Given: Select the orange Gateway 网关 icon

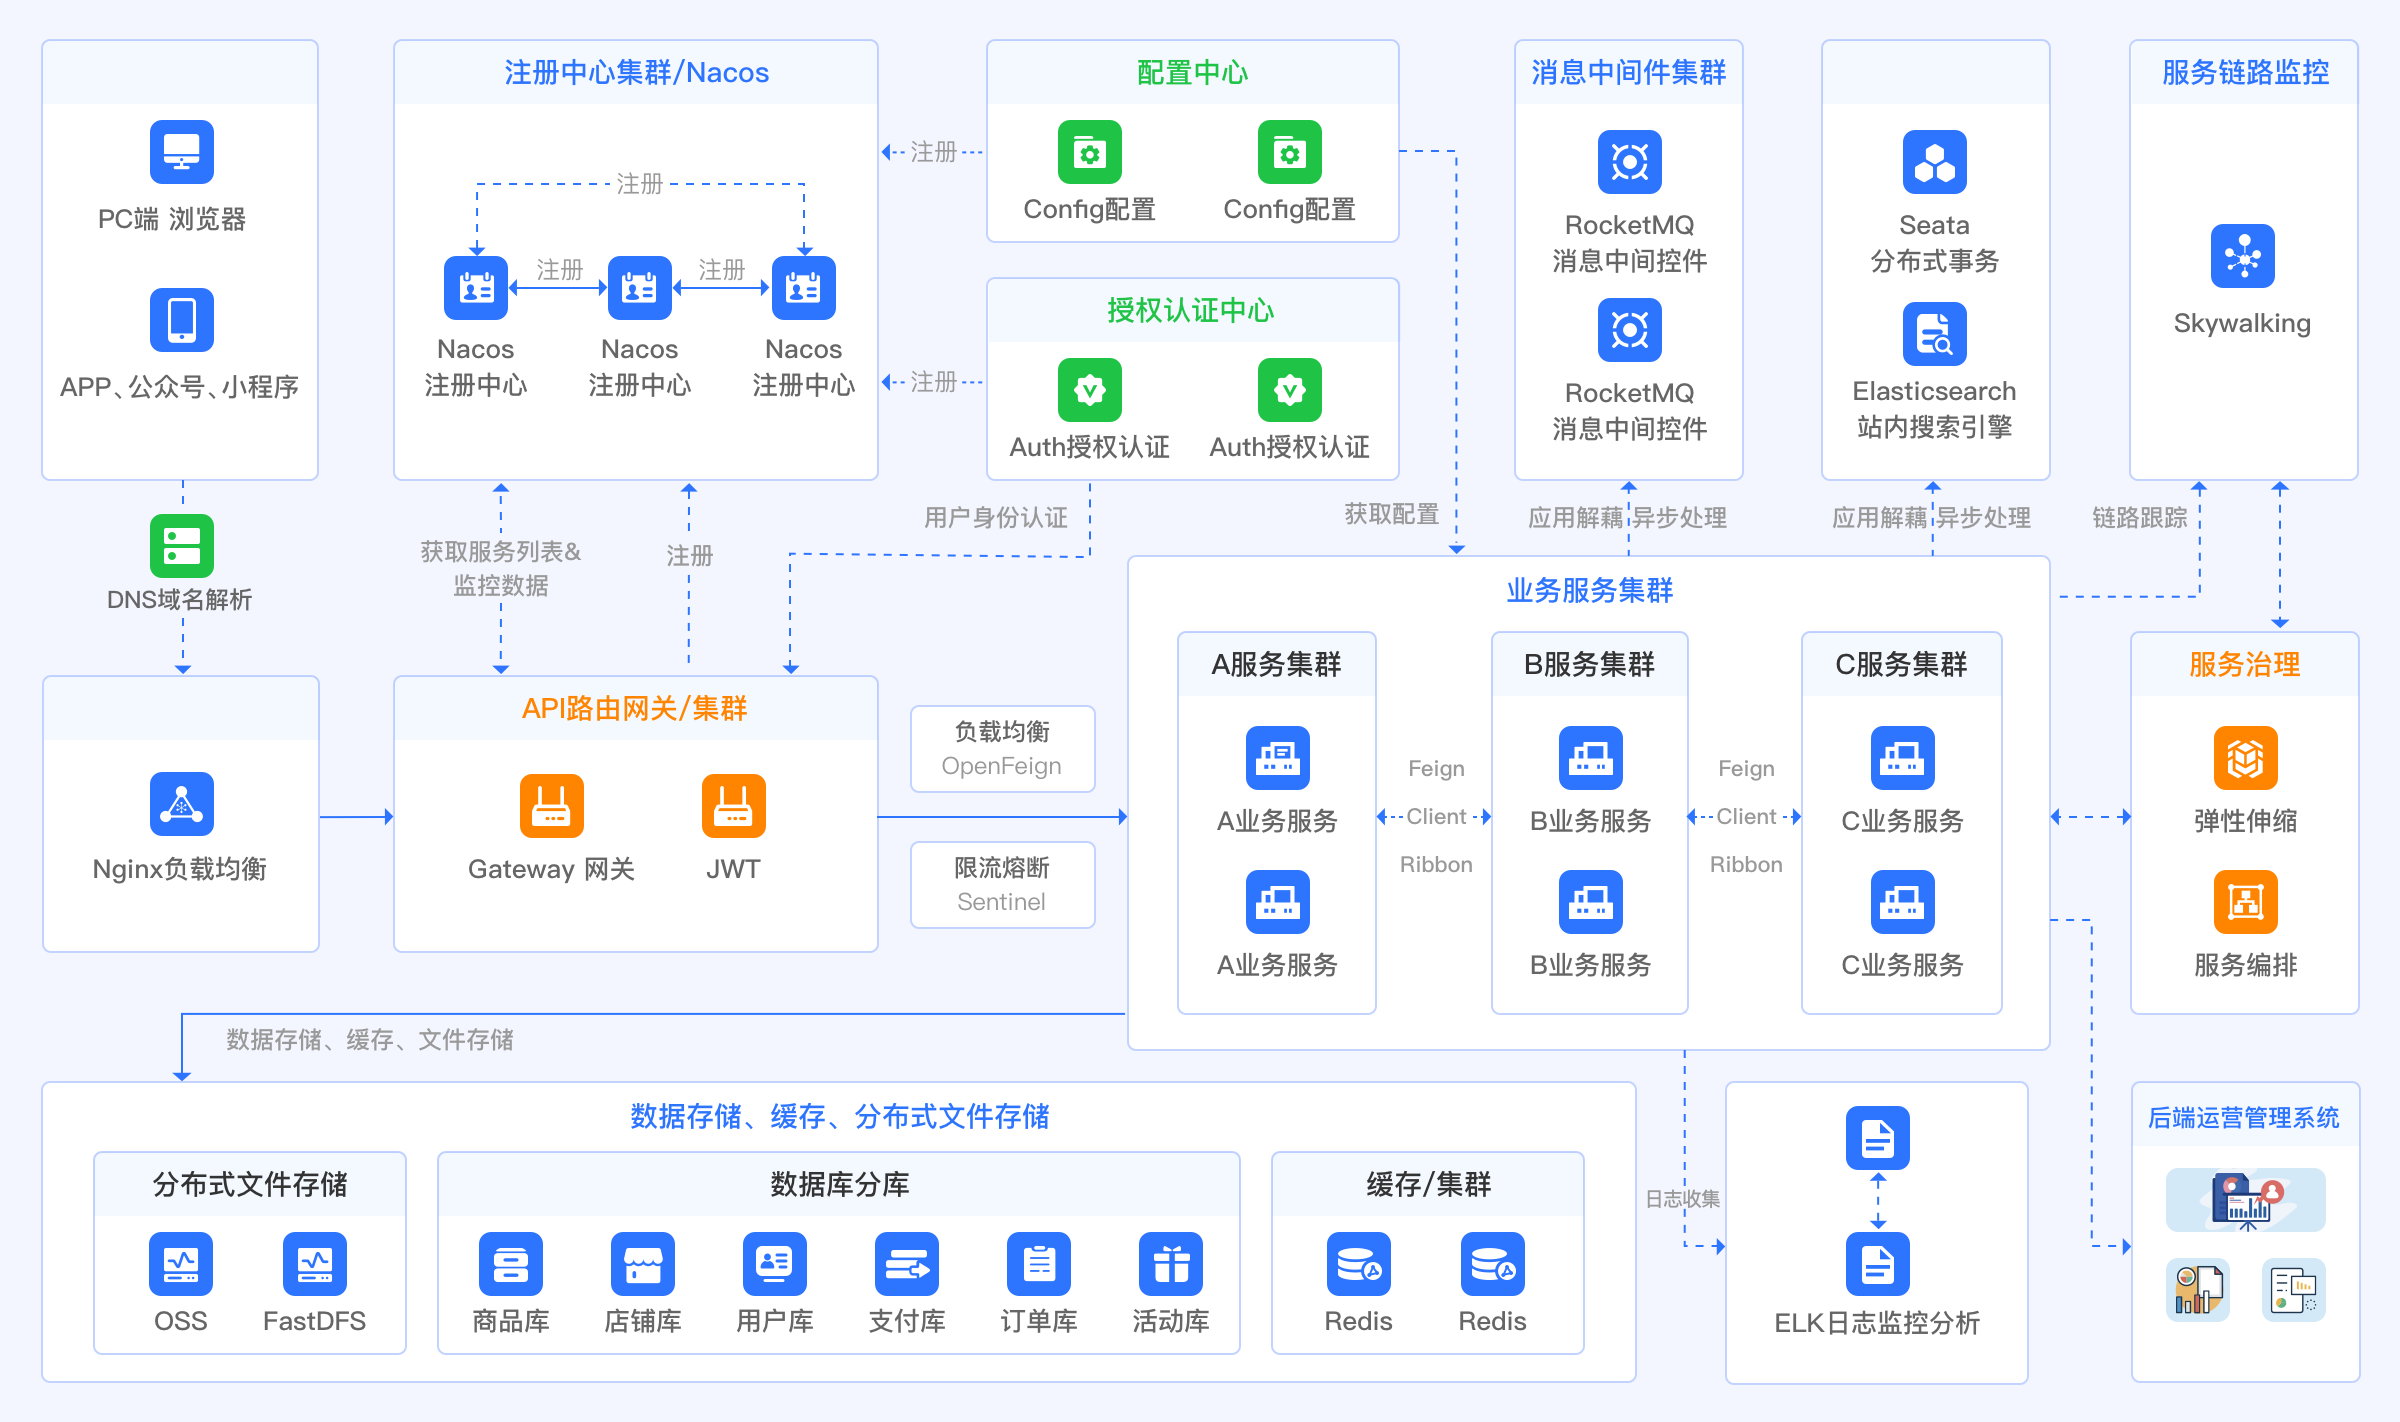Looking at the screenshot, I should [551, 806].
